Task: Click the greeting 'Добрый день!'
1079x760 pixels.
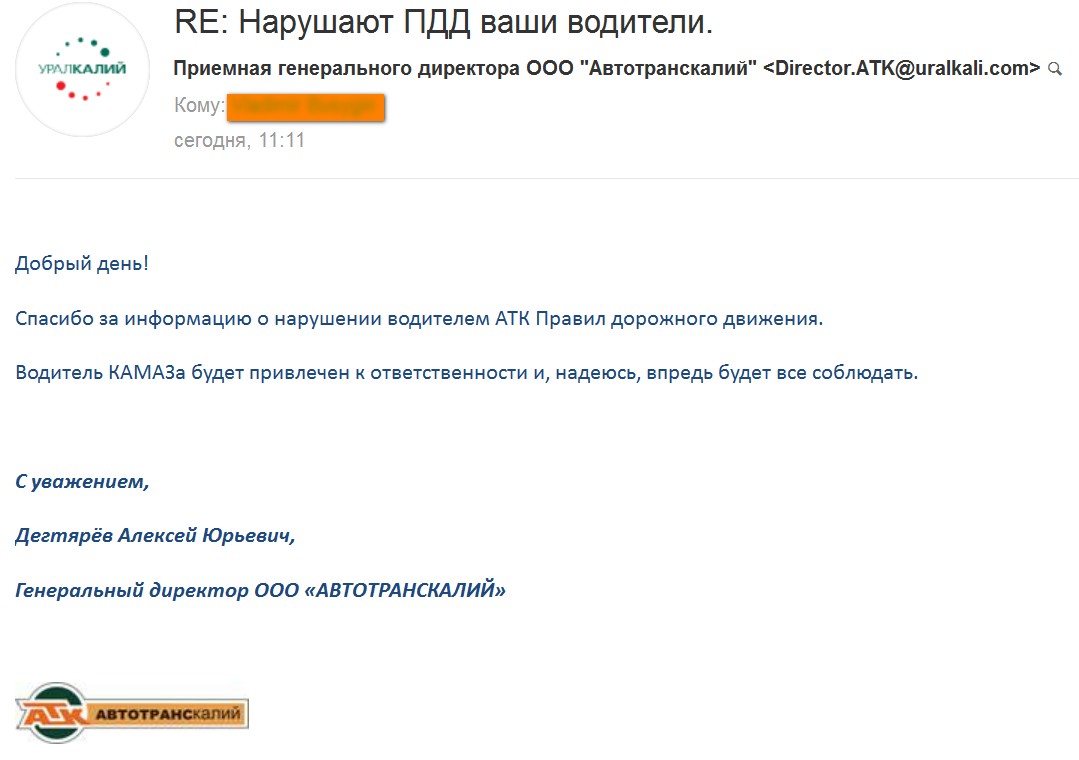Action: 82,265
